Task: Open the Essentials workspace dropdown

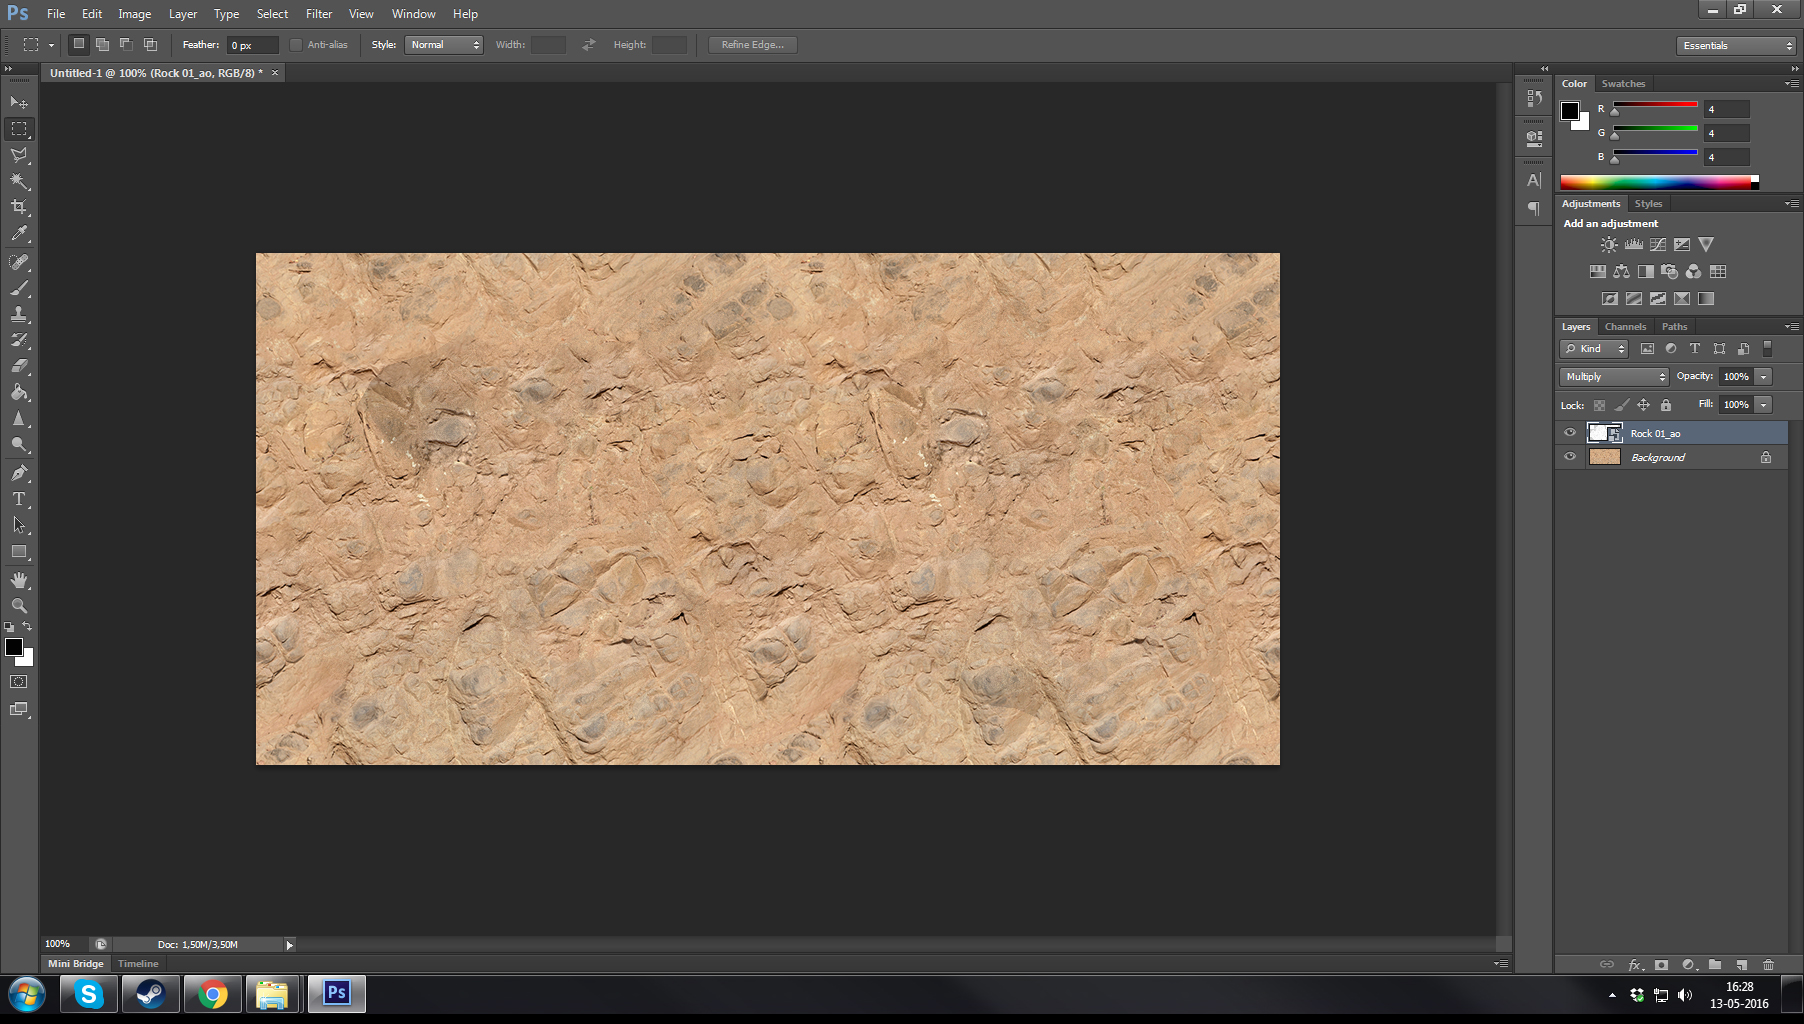Action: coord(1737,46)
